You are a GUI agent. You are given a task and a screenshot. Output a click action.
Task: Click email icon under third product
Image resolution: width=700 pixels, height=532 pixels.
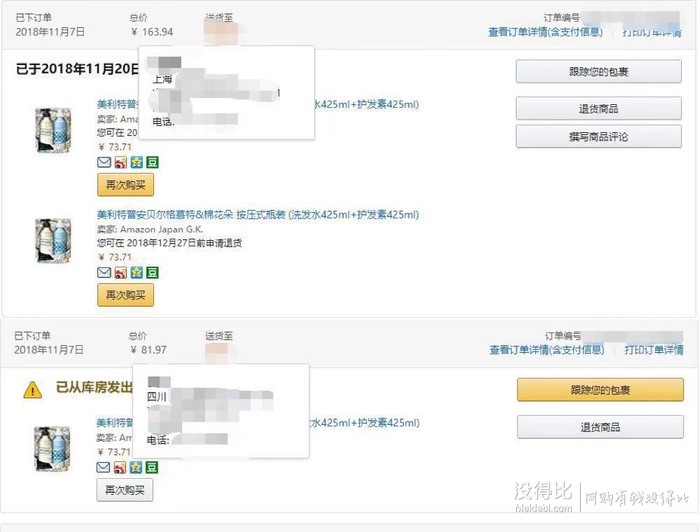click(103, 467)
